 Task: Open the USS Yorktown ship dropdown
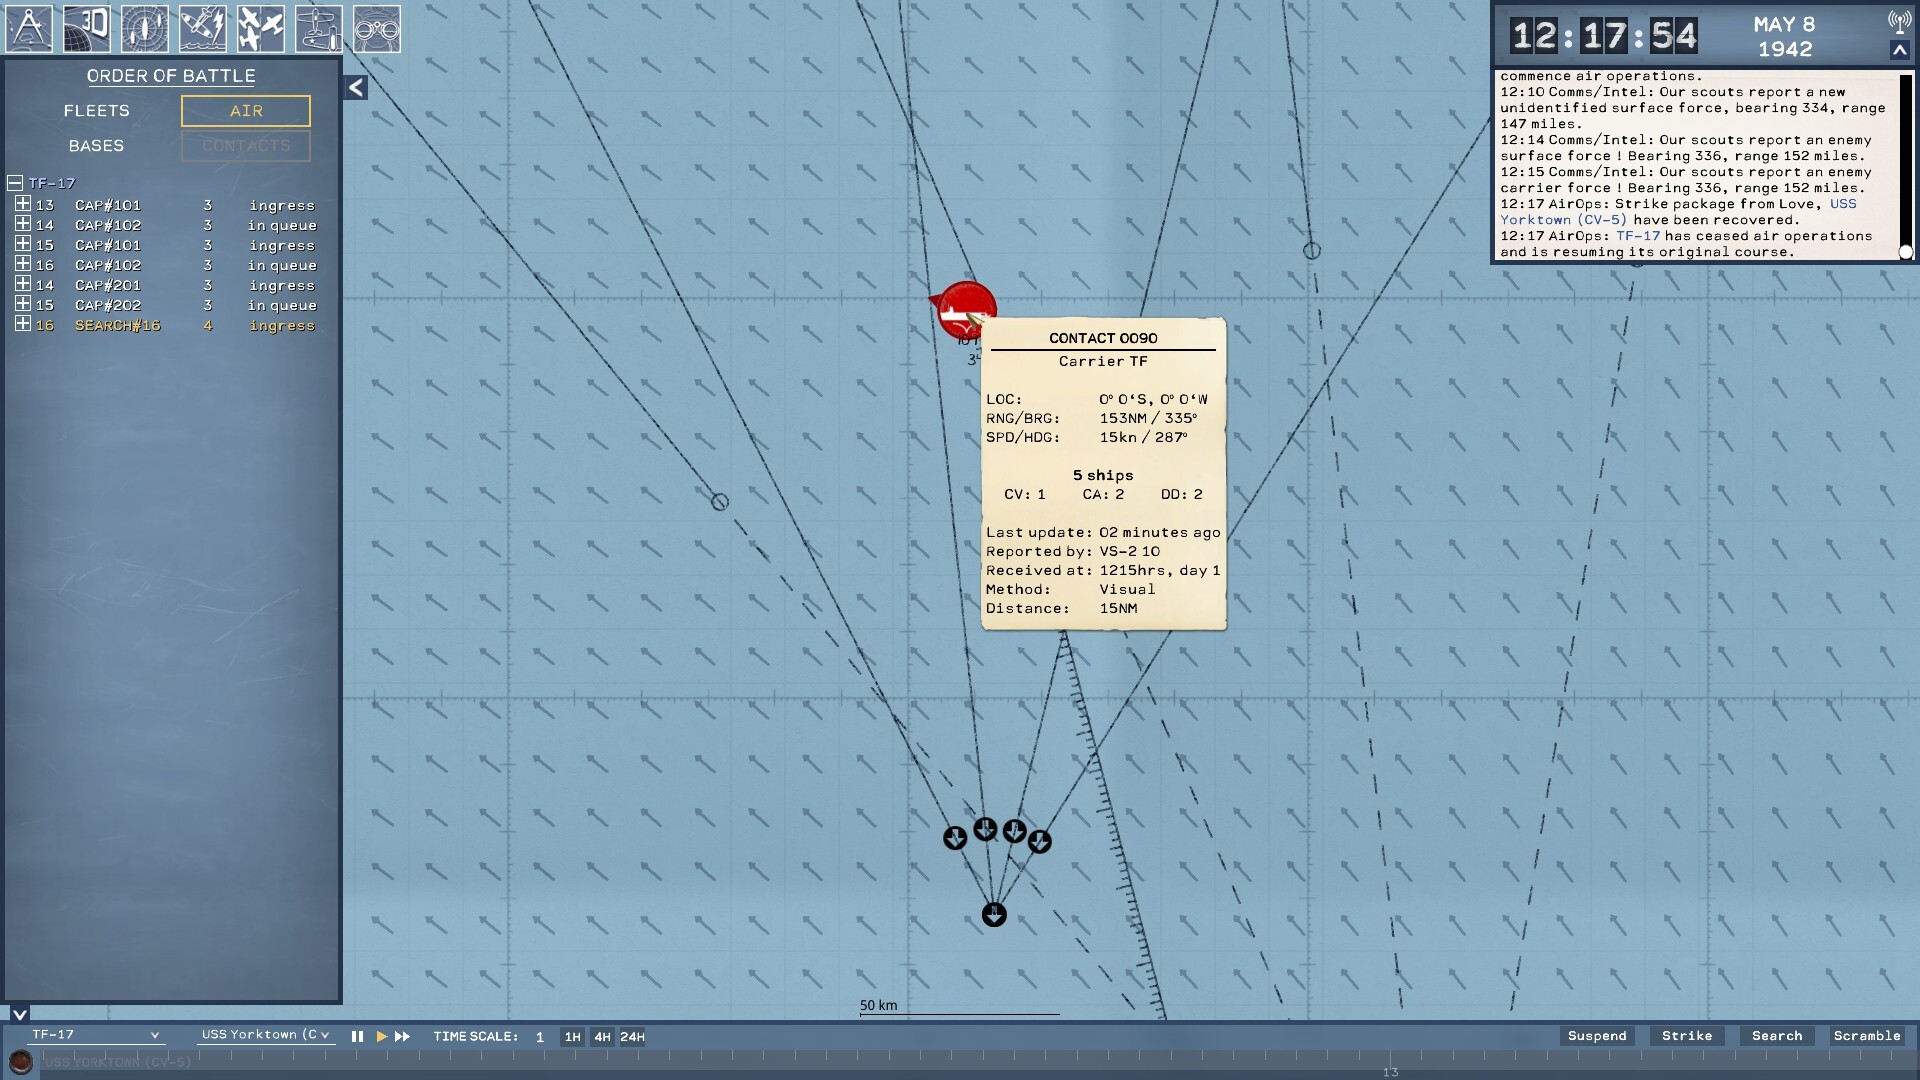pos(265,1035)
